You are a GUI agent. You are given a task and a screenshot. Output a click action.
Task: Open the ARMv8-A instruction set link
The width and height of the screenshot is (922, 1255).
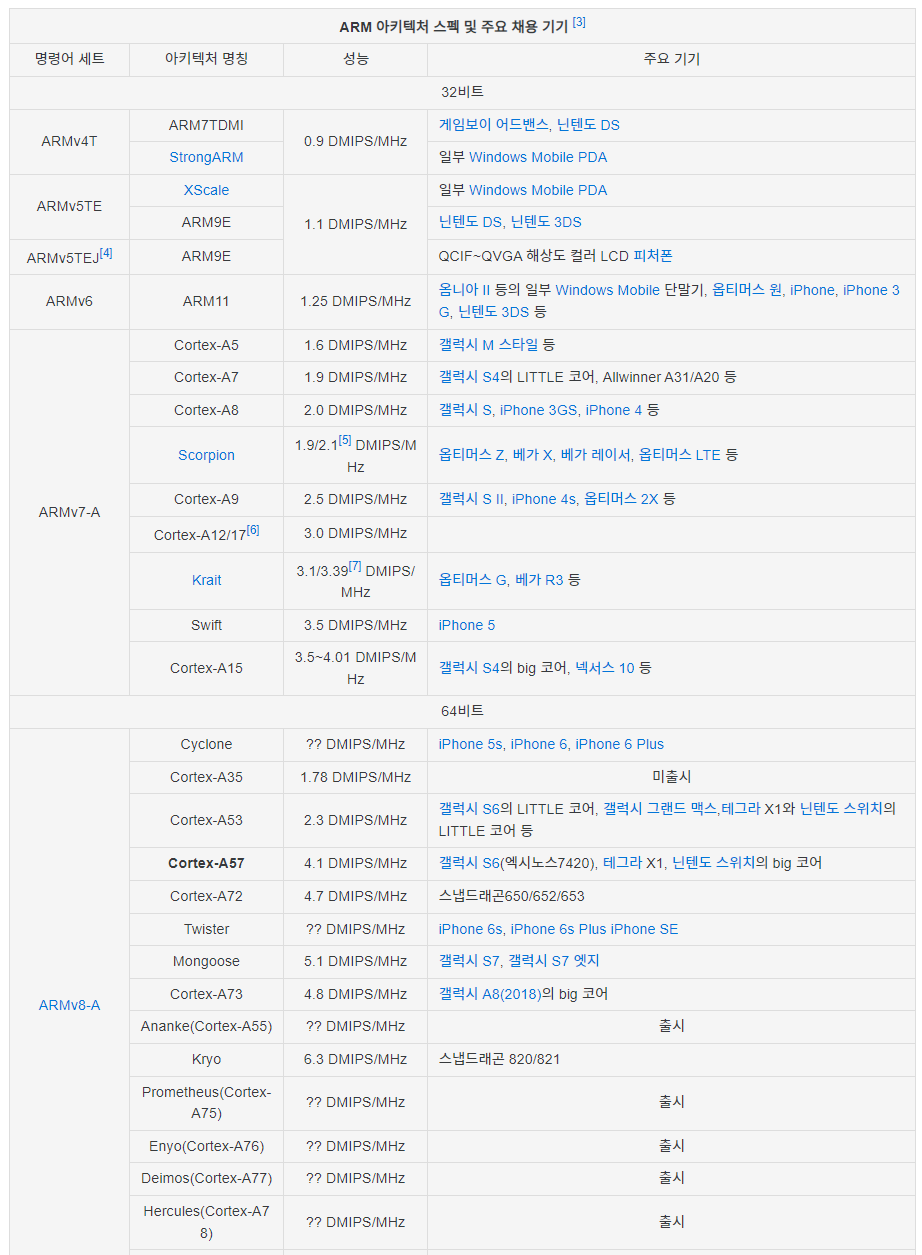69,1005
